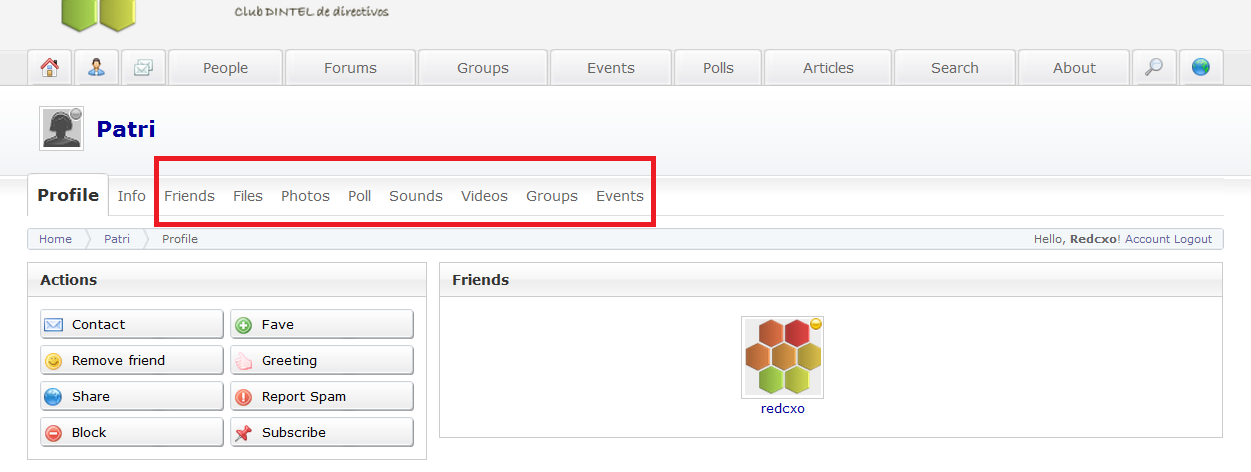Screen dimensions: 1251x472
Task: Open the Account link
Action: pyautogui.click(x=1148, y=239)
